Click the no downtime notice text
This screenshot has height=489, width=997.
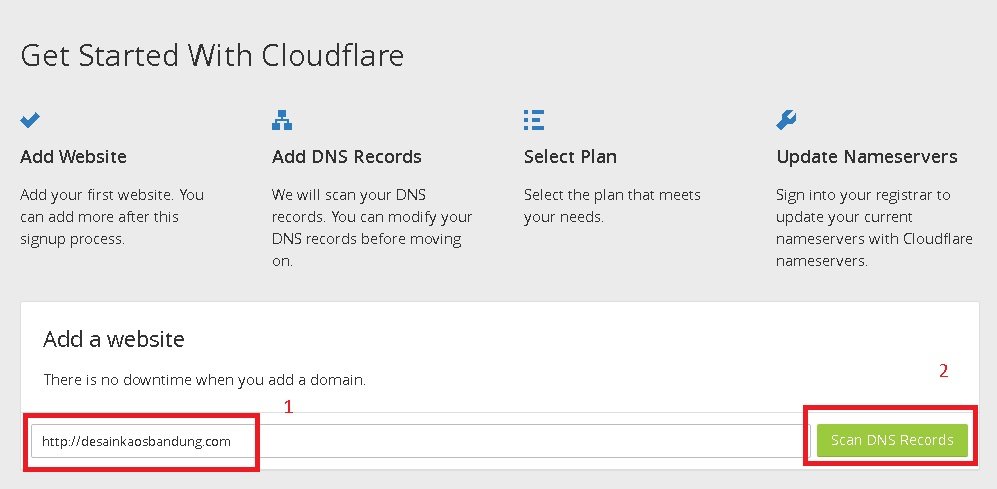coord(205,380)
